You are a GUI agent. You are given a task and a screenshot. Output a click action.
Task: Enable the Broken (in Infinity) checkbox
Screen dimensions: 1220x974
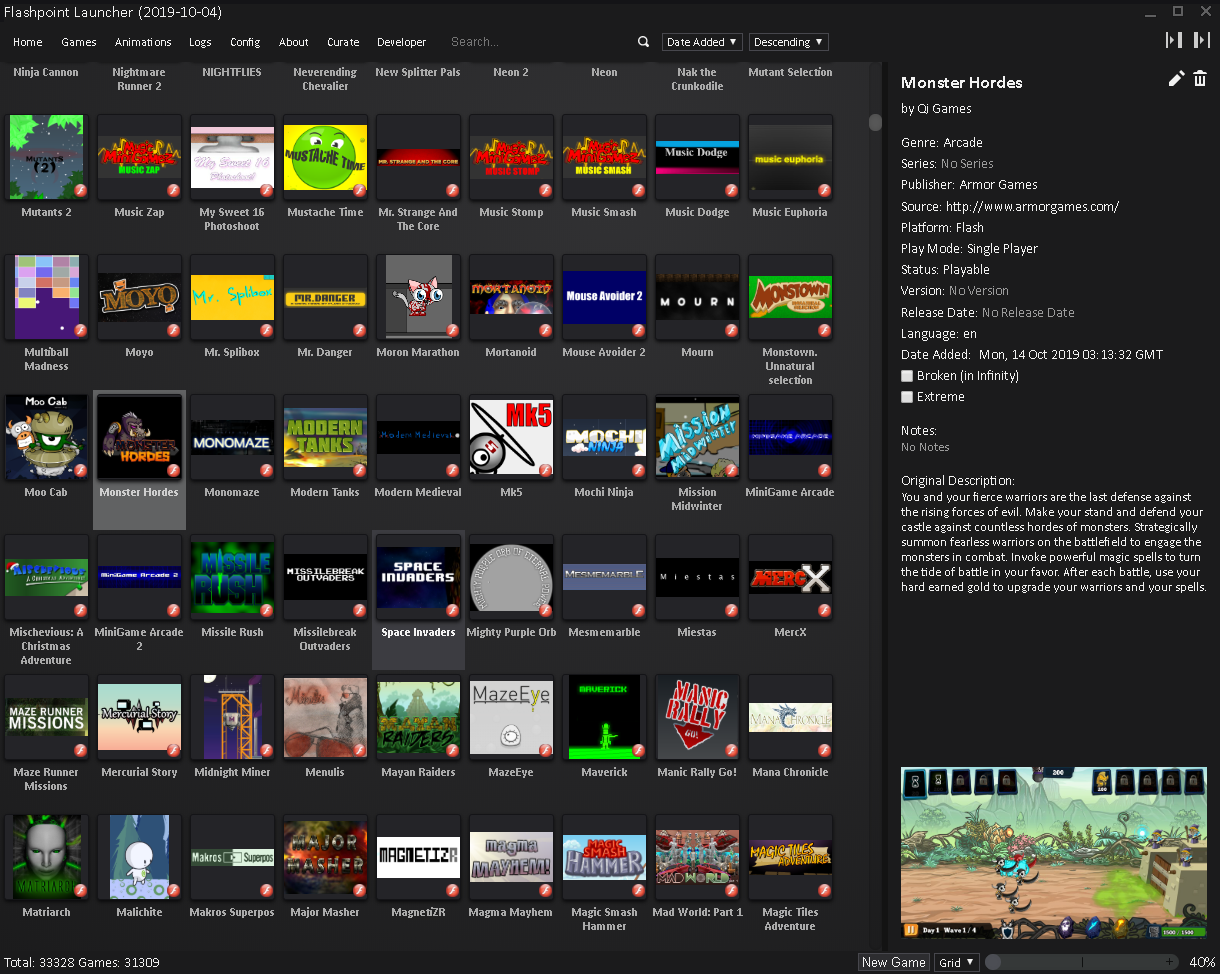pyautogui.click(x=907, y=376)
